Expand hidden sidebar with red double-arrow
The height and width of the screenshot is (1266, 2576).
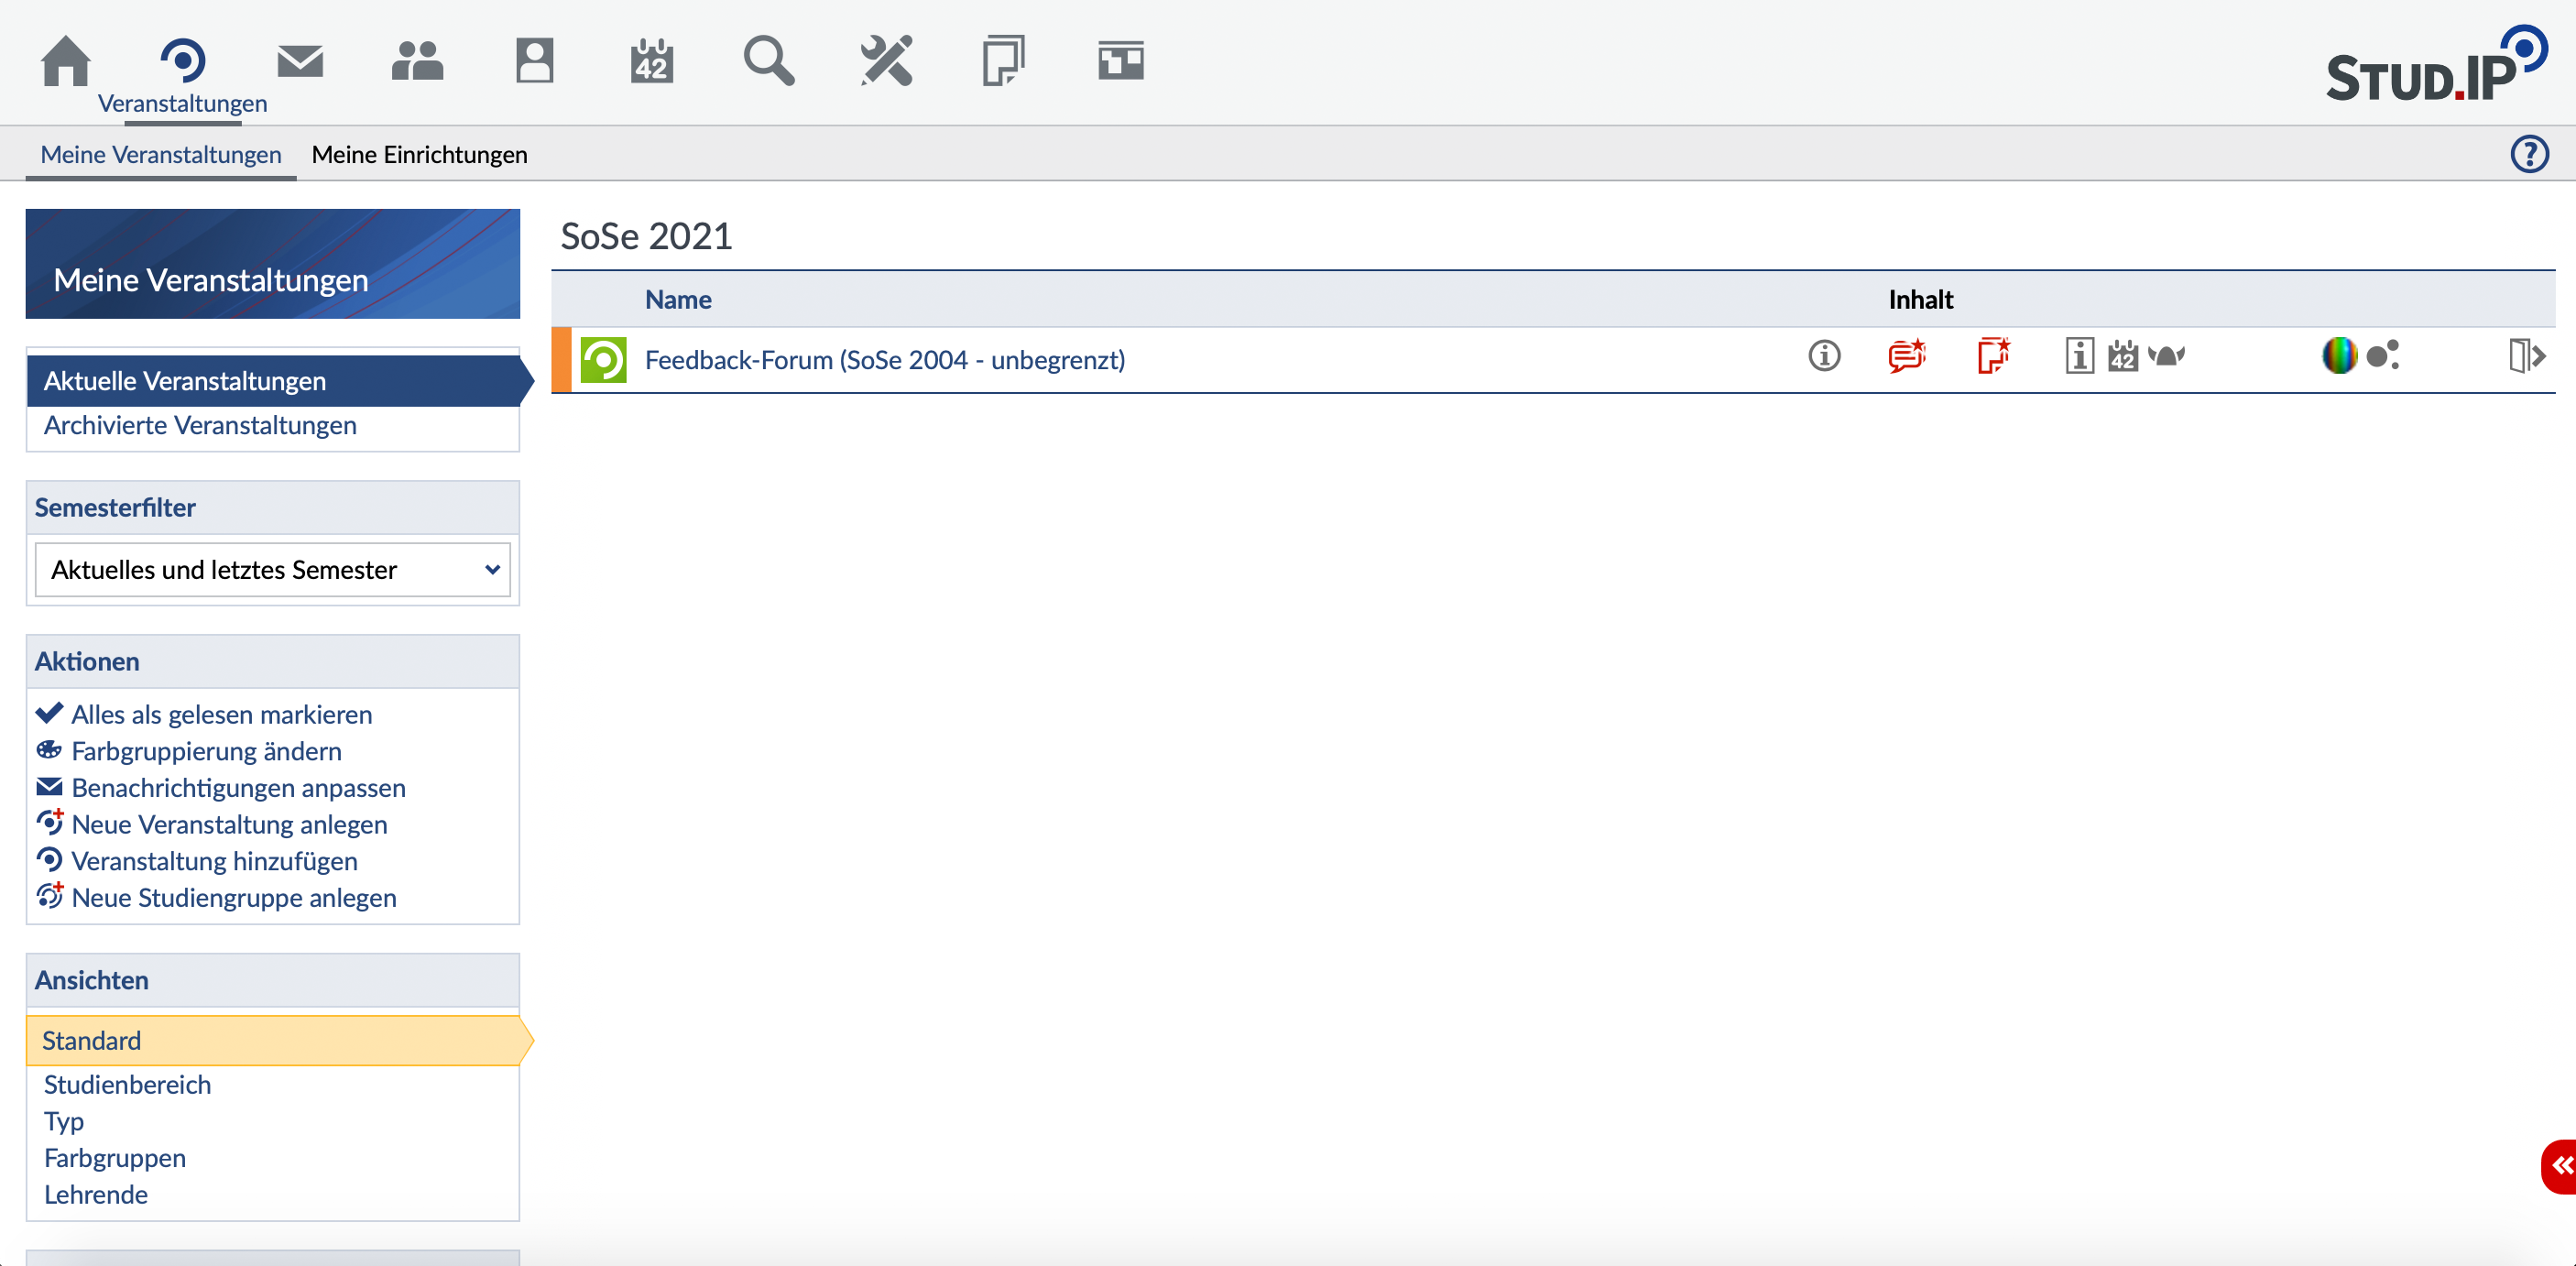click(2560, 1166)
